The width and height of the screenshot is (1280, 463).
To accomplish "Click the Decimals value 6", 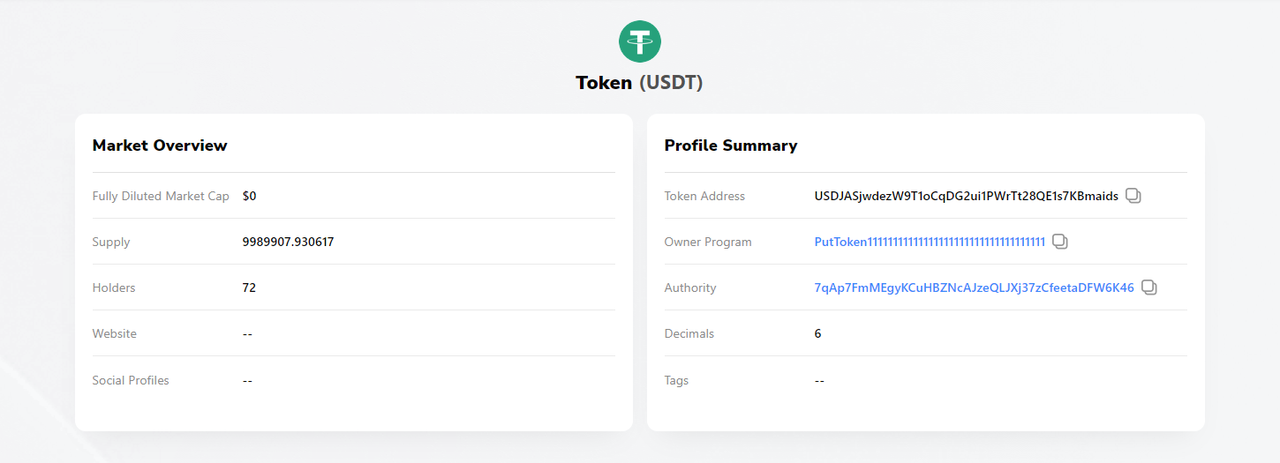I will (818, 334).
